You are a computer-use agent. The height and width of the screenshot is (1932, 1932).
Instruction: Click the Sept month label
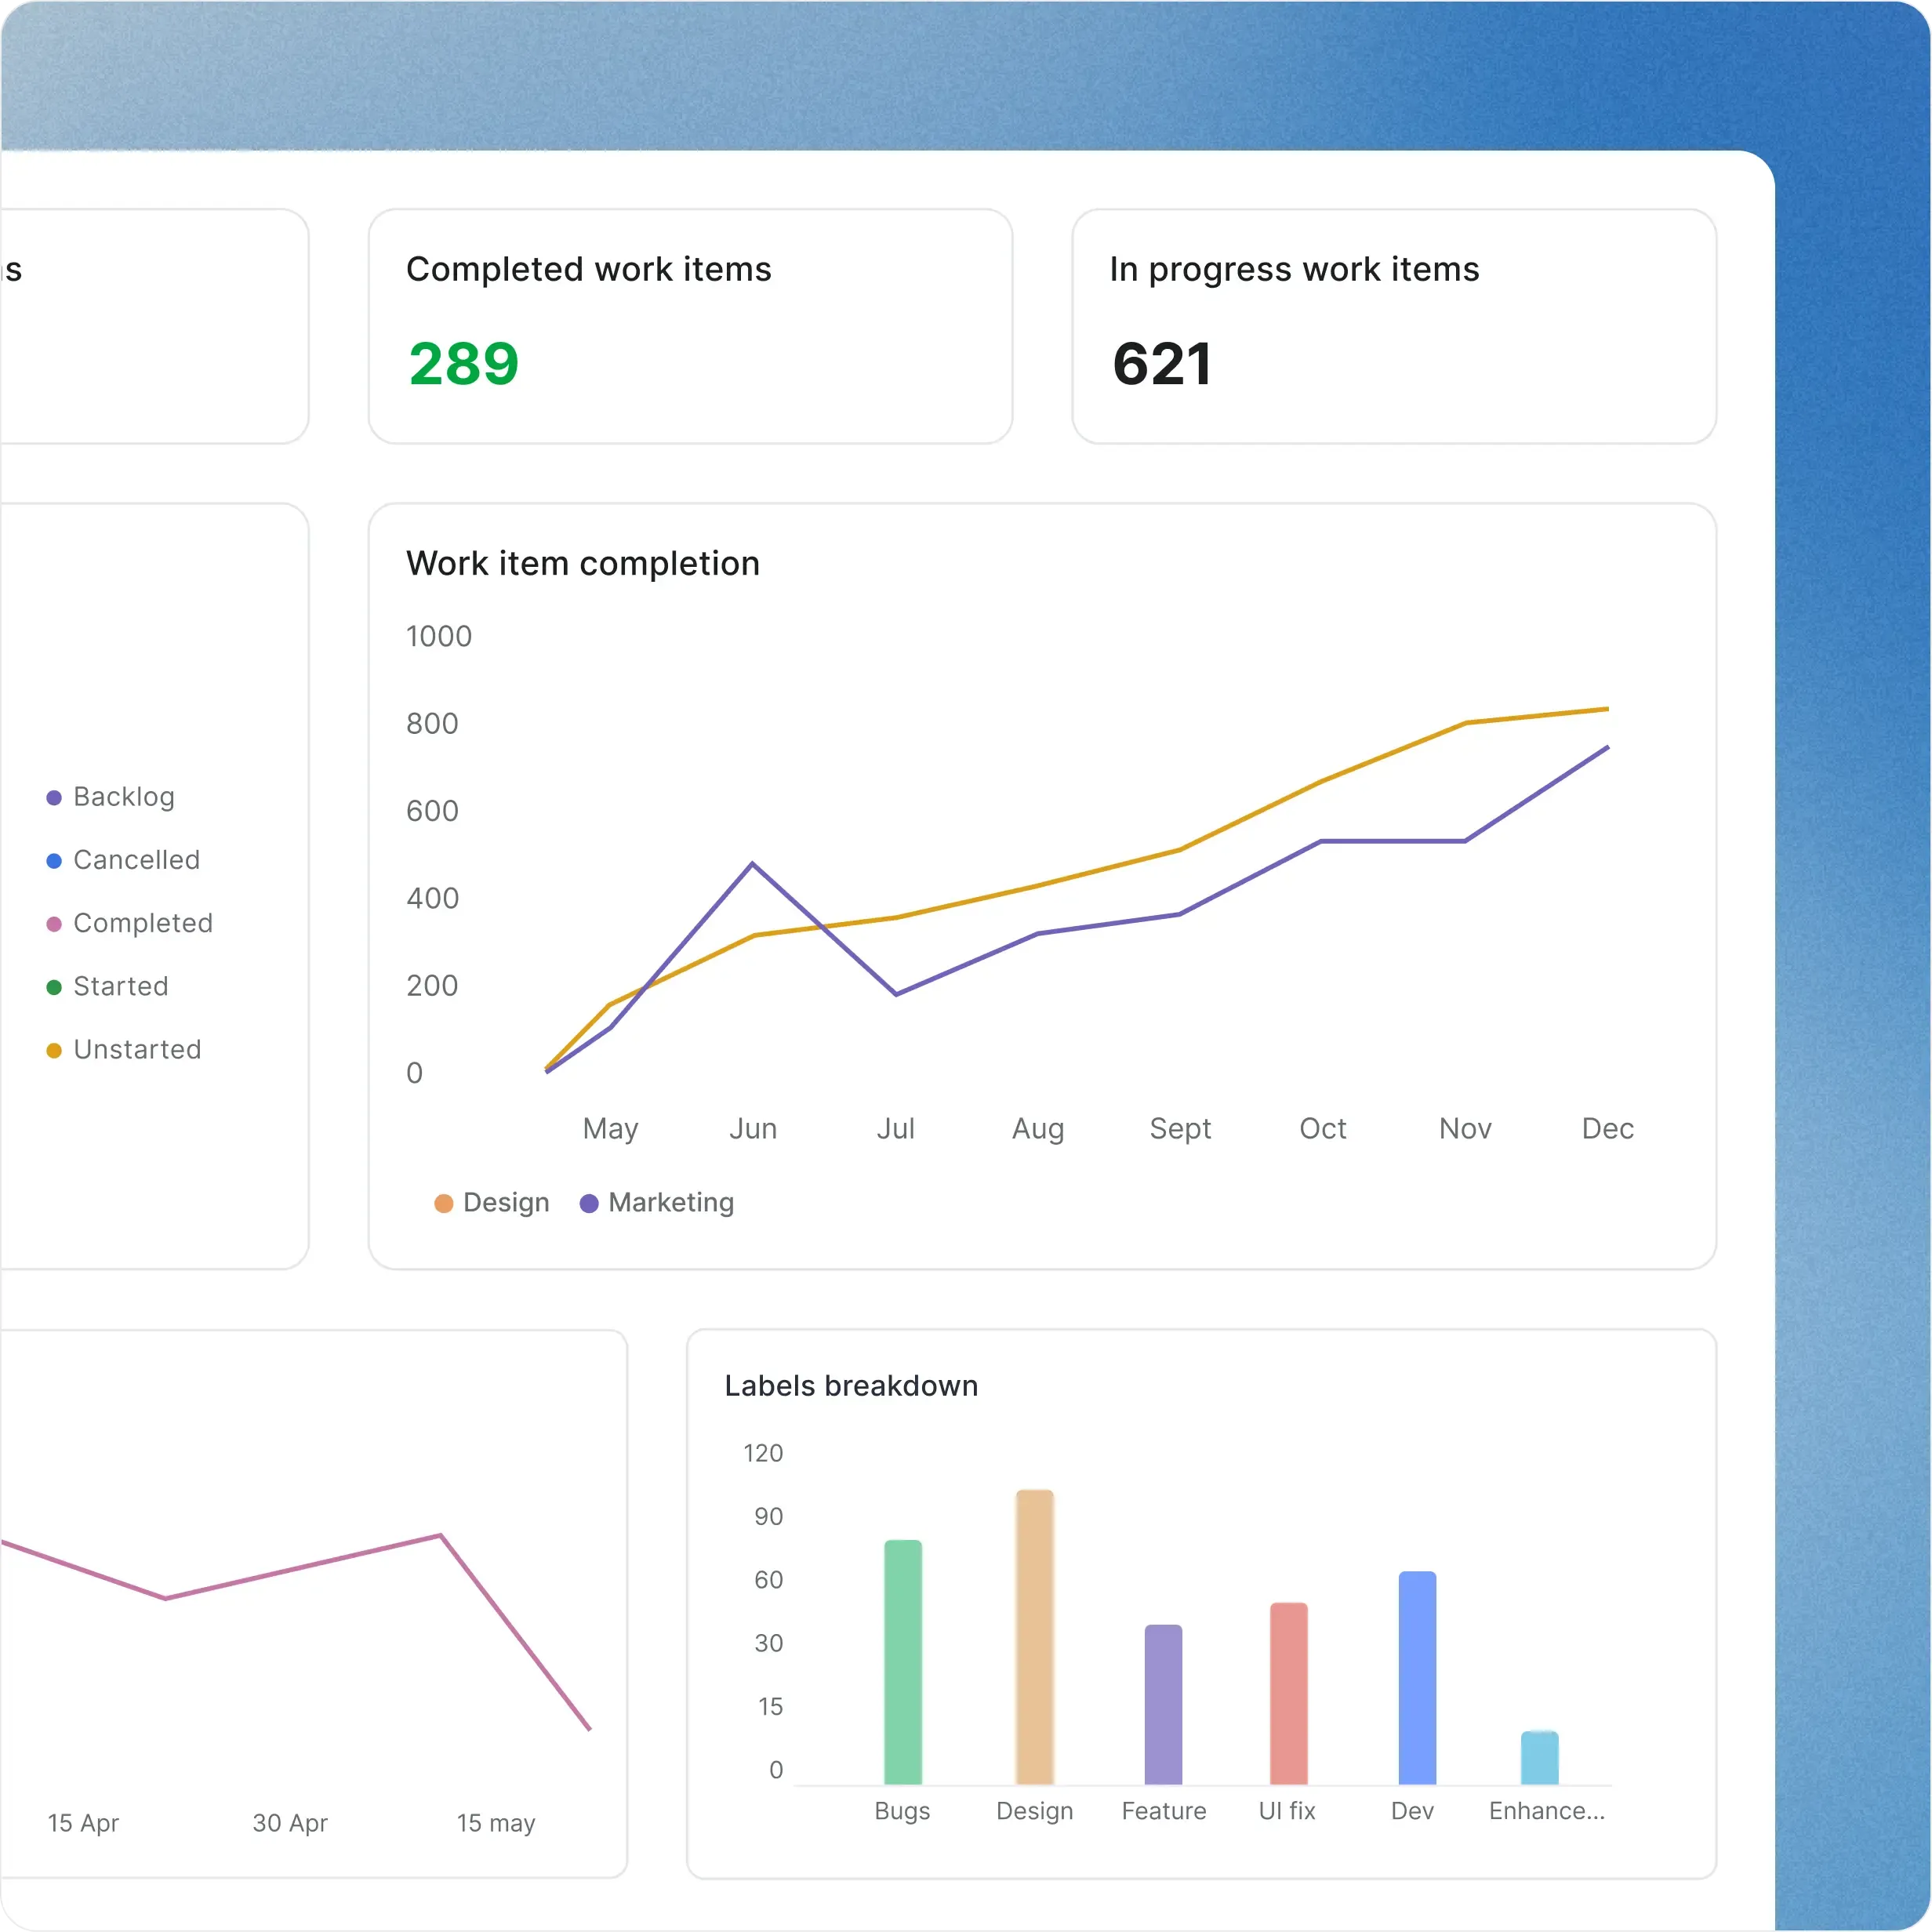coord(1180,1129)
